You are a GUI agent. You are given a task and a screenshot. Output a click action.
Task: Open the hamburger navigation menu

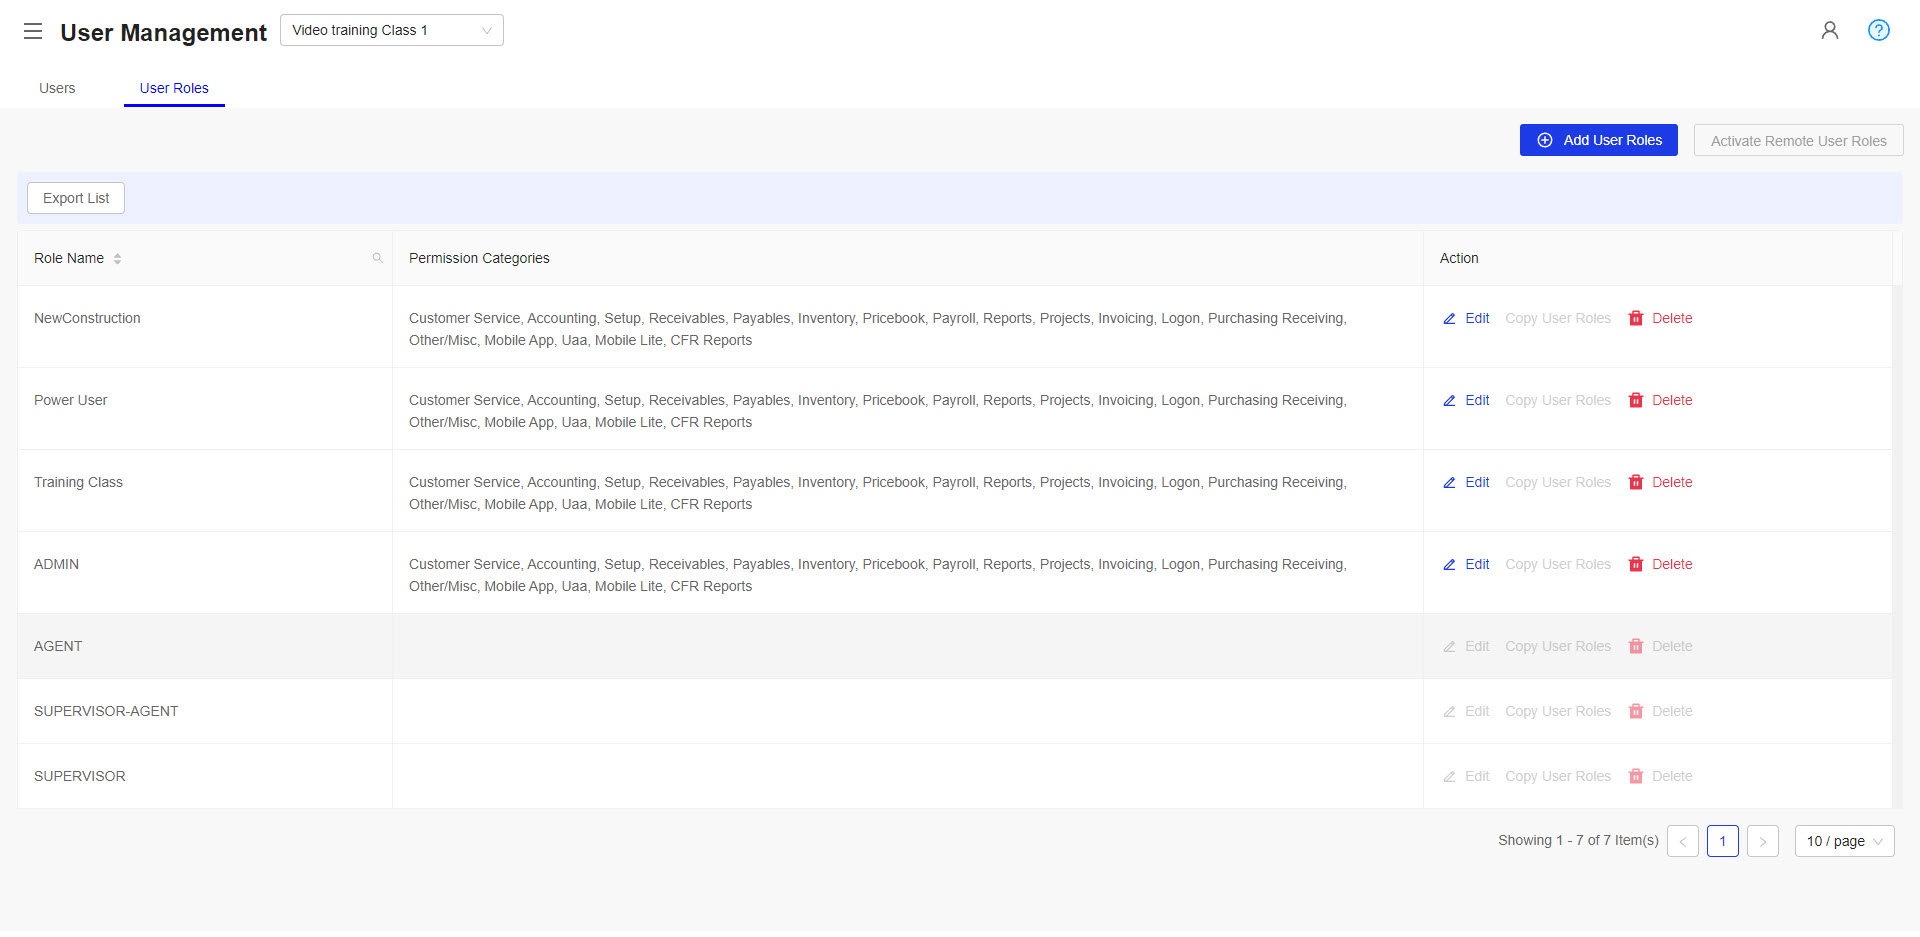33,30
